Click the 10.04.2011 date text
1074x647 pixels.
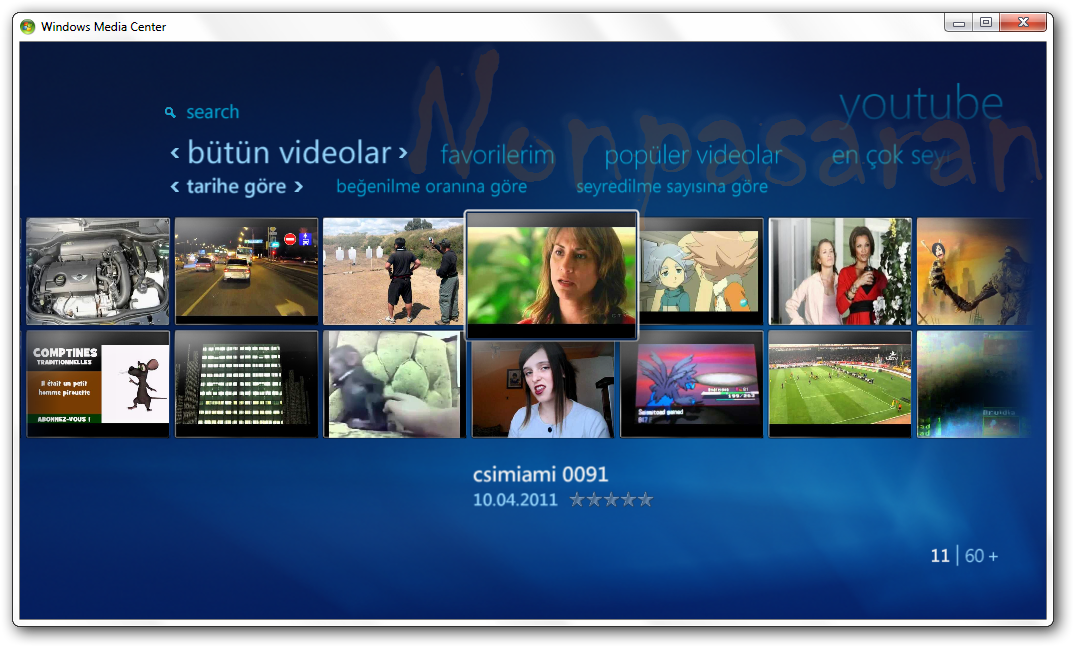click(x=515, y=500)
